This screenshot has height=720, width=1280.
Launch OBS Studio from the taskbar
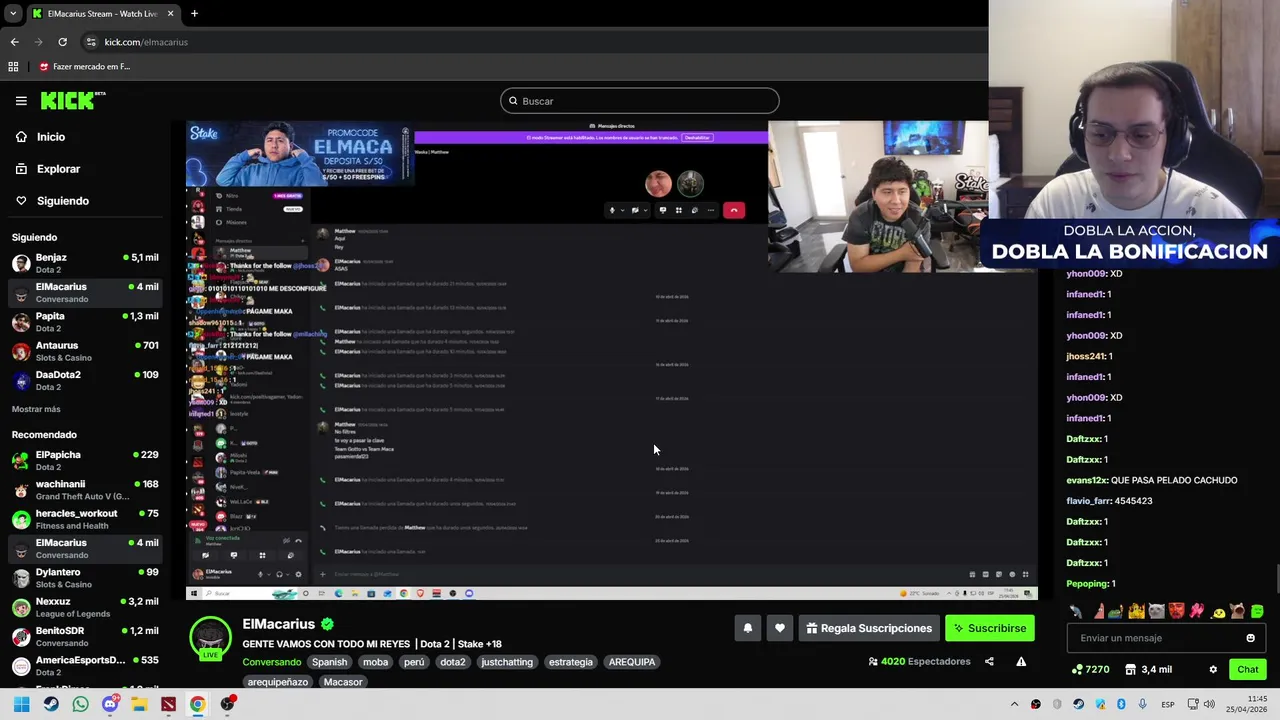pyautogui.click(x=227, y=704)
